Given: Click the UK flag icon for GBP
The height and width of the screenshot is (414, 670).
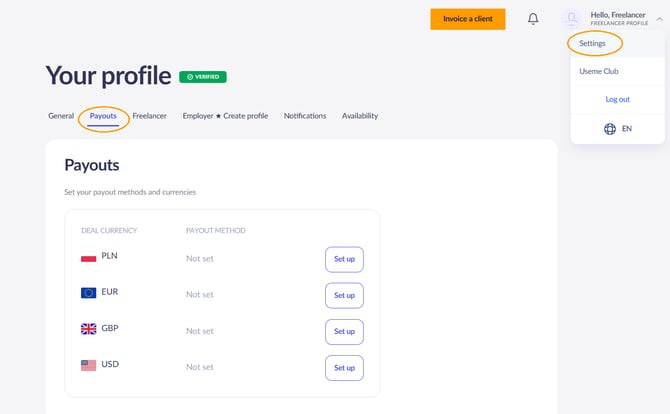Looking at the screenshot, I should tap(88, 329).
